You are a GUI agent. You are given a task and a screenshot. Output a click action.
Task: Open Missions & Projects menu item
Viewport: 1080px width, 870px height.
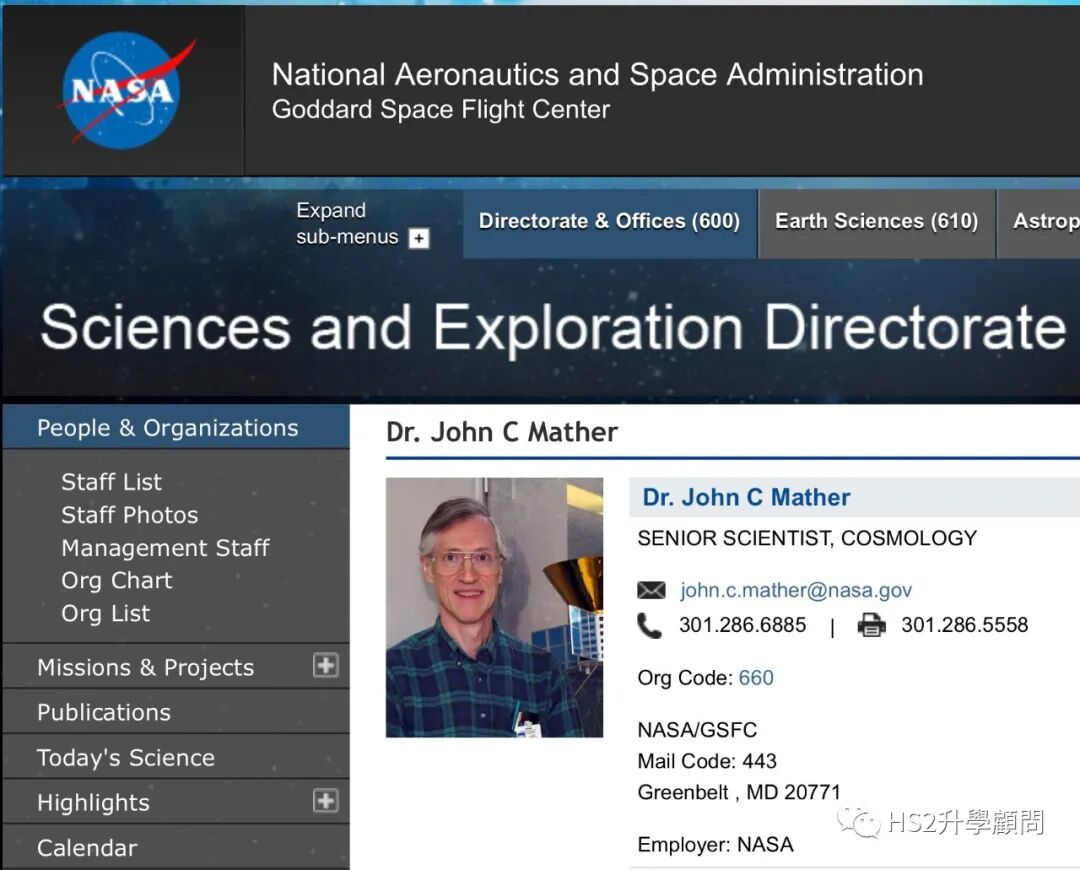[145, 667]
